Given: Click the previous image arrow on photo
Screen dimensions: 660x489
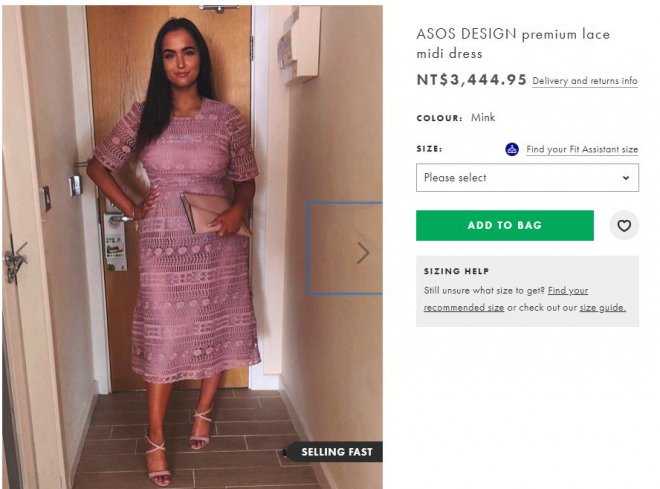Looking at the screenshot, I should tap(21, 252).
